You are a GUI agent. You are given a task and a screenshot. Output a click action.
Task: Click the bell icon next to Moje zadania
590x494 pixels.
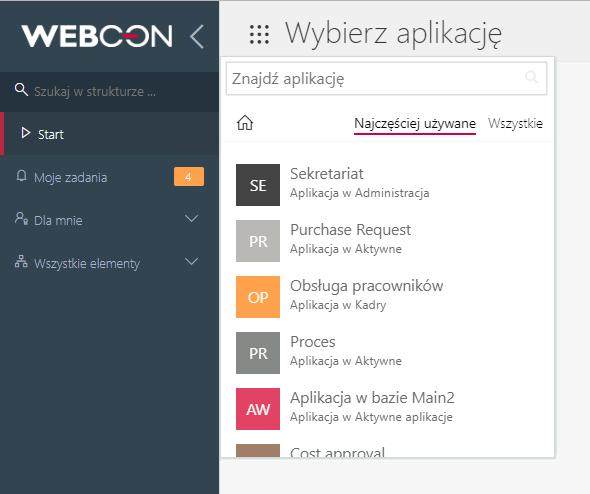pyautogui.click(x=21, y=176)
